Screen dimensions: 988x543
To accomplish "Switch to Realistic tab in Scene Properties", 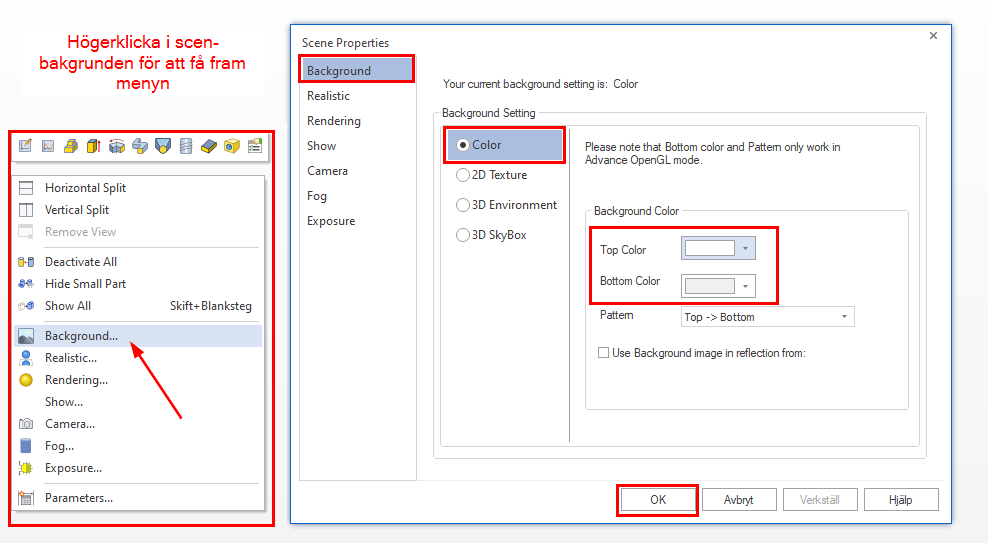I will click(357, 96).
